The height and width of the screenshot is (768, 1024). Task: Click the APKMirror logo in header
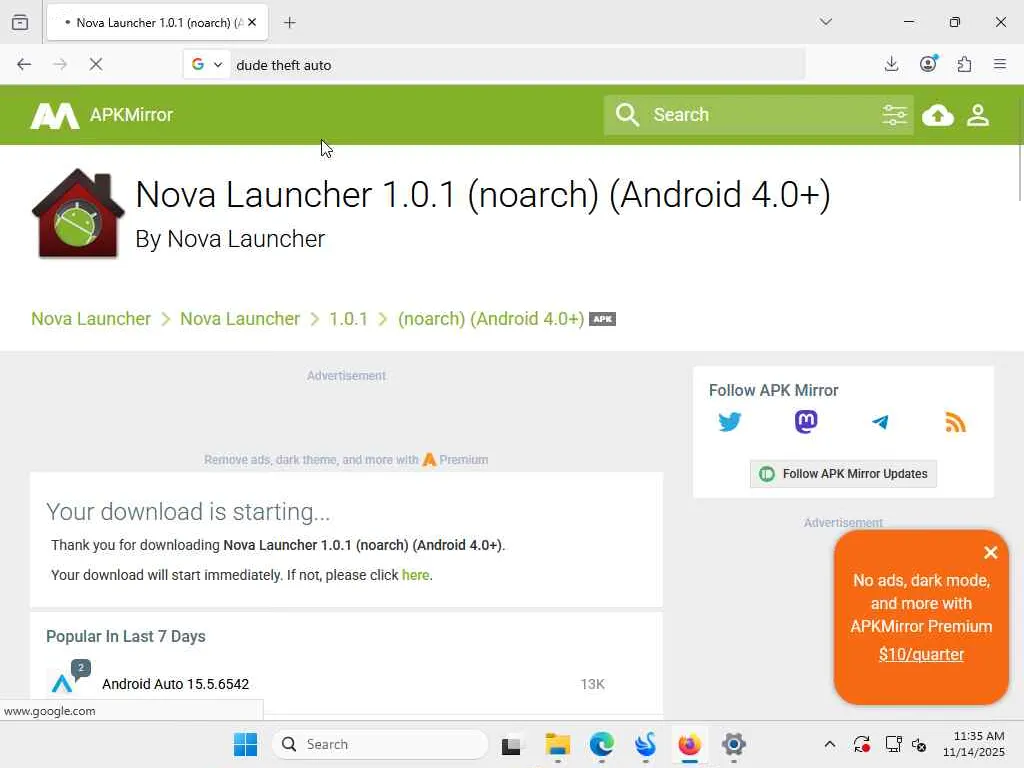[102, 116]
